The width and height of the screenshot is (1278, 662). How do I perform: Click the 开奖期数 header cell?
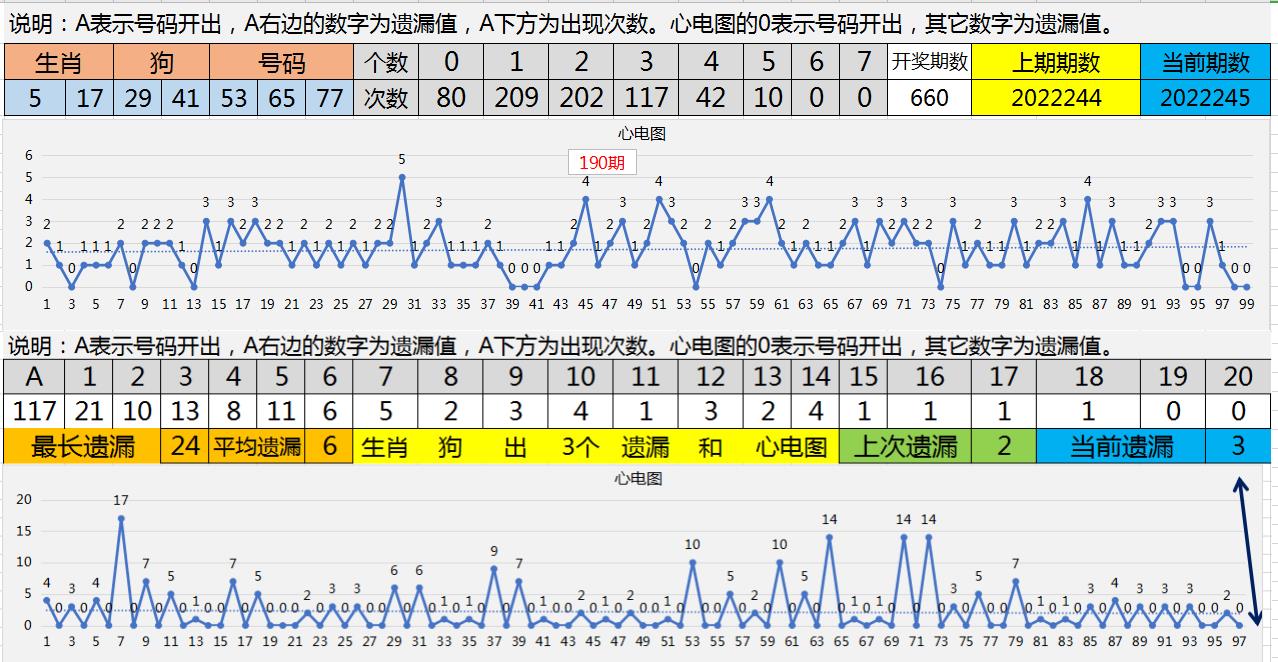[930, 63]
